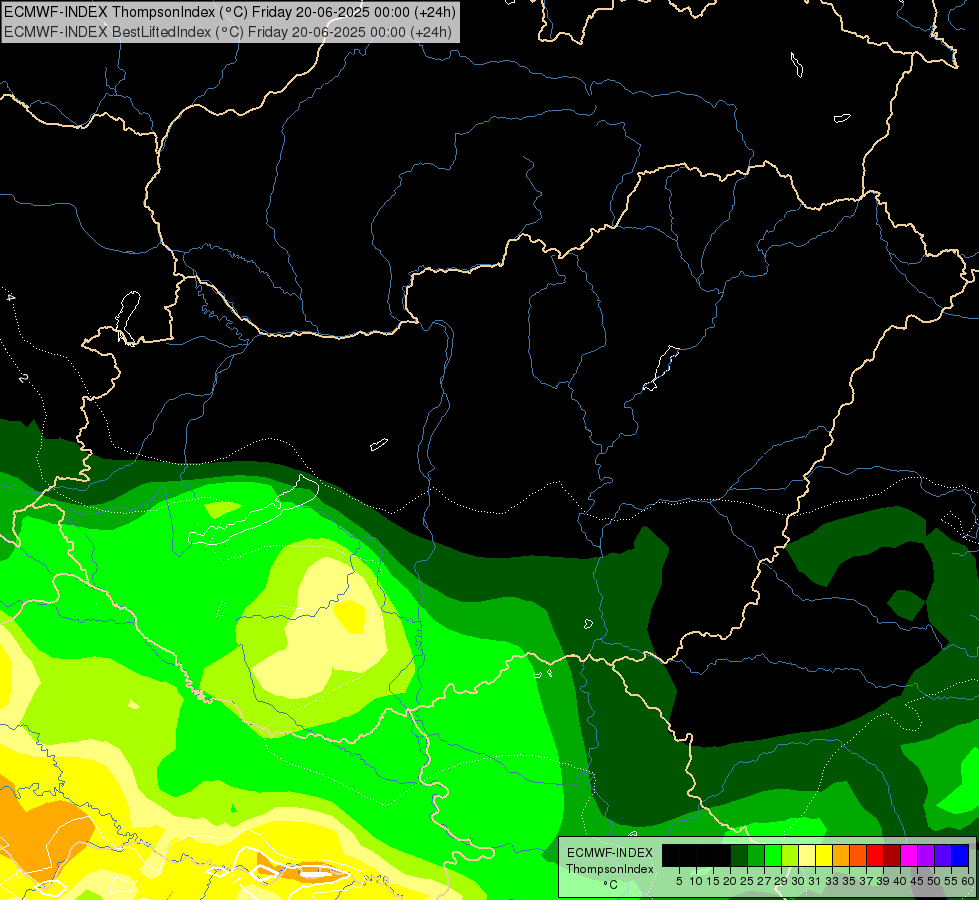Image resolution: width=979 pixels, height=900 pixels.
Task: Click 'ECMWF-INDEX' label inside the legend box
Action: [610, 853]
